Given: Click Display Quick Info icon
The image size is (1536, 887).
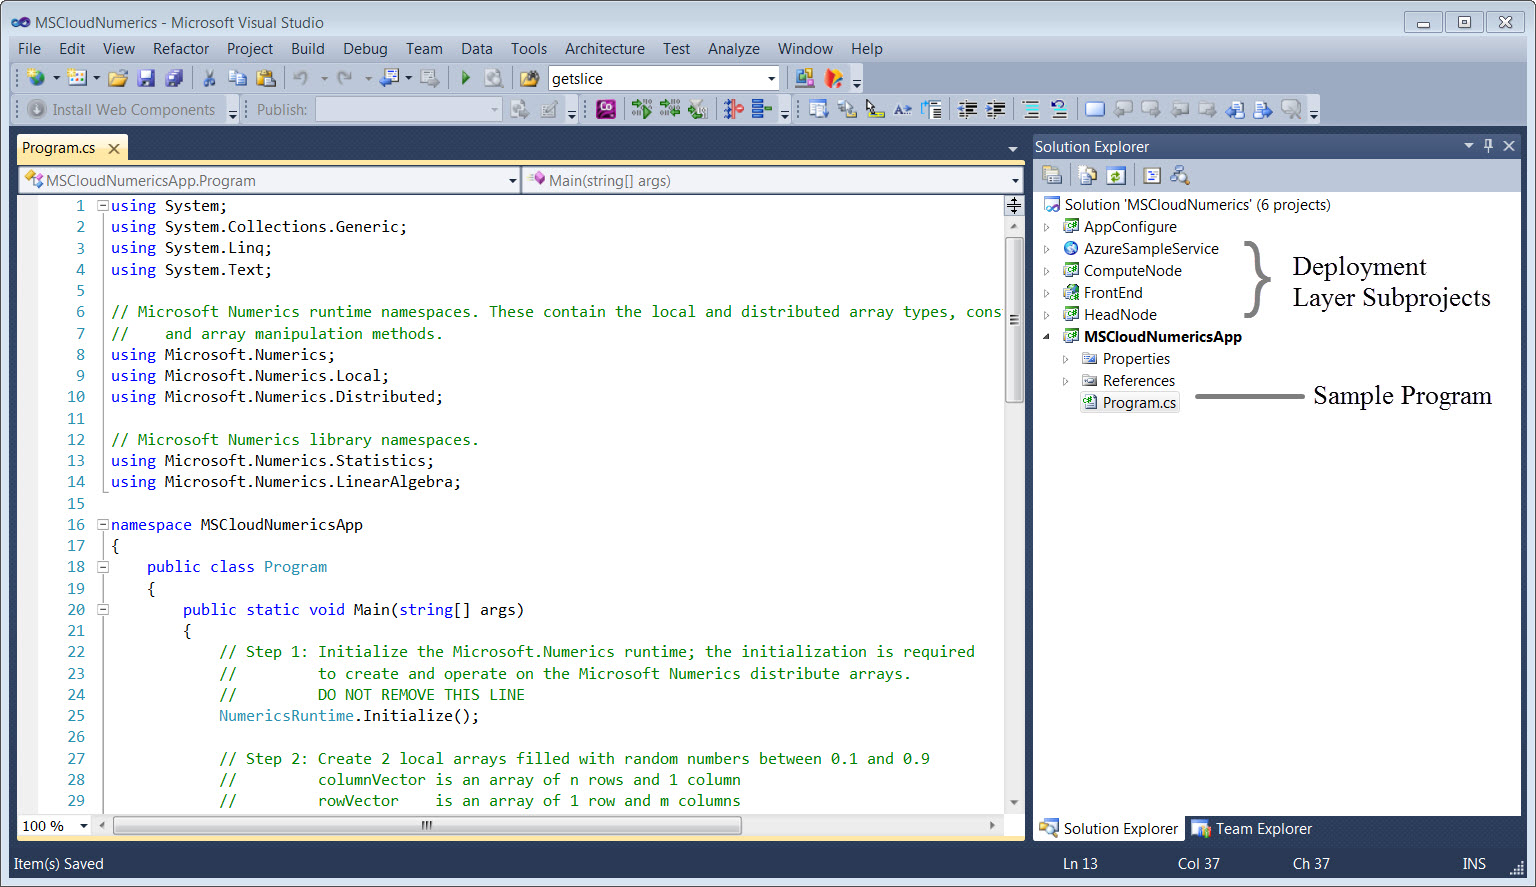Looking at the screenshot, I should (x=875, y=109).
